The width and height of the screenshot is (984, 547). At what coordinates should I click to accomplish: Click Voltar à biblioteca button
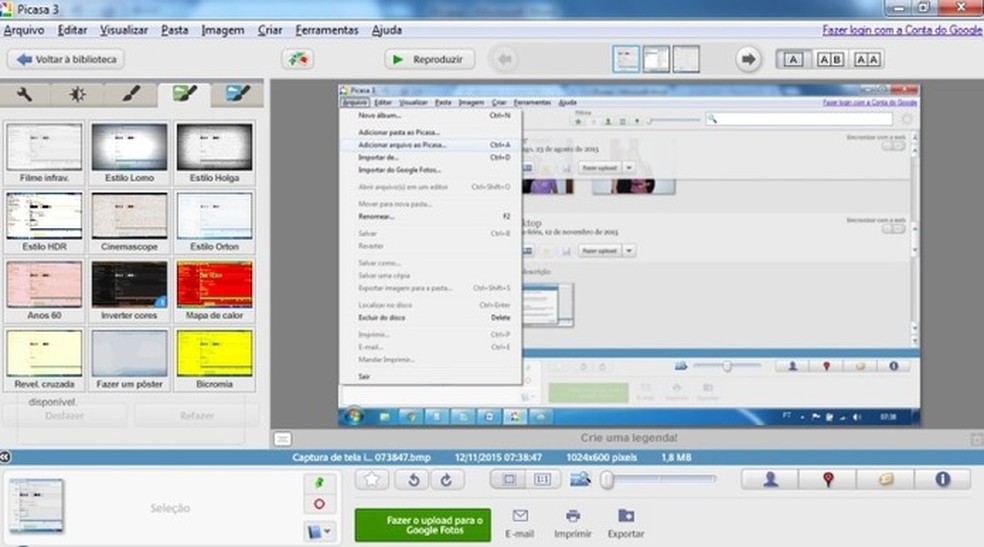65,60
